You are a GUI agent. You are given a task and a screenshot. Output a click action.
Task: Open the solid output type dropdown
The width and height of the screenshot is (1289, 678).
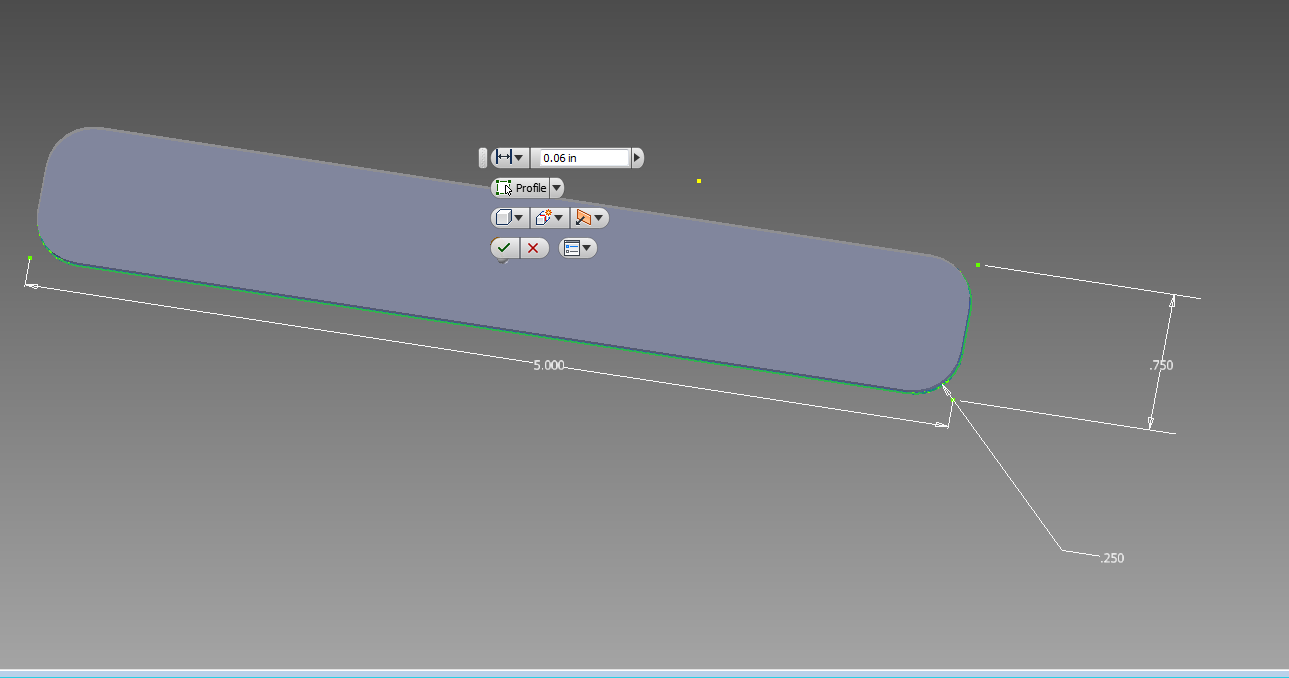click(x=519, y=217)
